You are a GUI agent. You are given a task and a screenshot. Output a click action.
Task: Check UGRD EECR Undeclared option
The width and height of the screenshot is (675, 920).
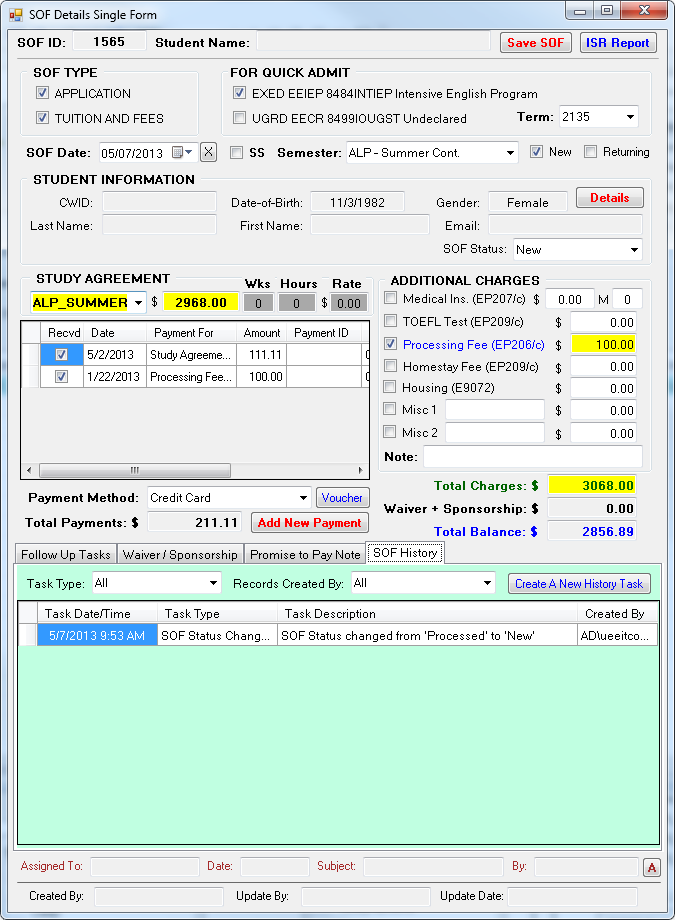pyautogui.click(x=239, y=117)
